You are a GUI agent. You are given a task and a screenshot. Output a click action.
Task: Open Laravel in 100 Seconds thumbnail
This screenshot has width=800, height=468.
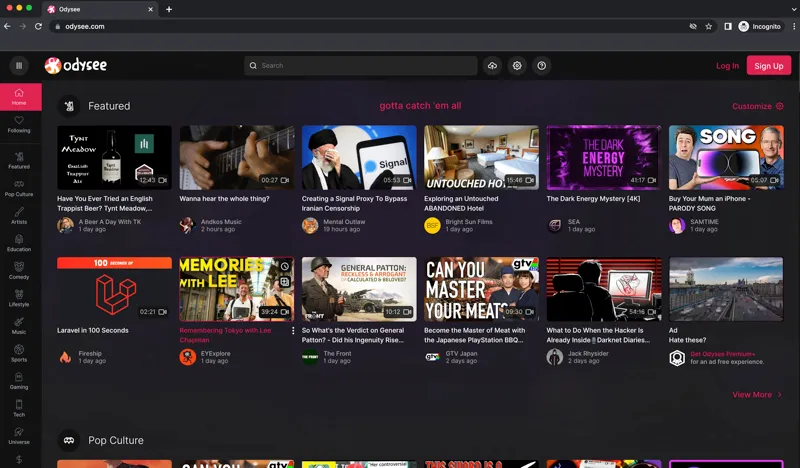114,289
